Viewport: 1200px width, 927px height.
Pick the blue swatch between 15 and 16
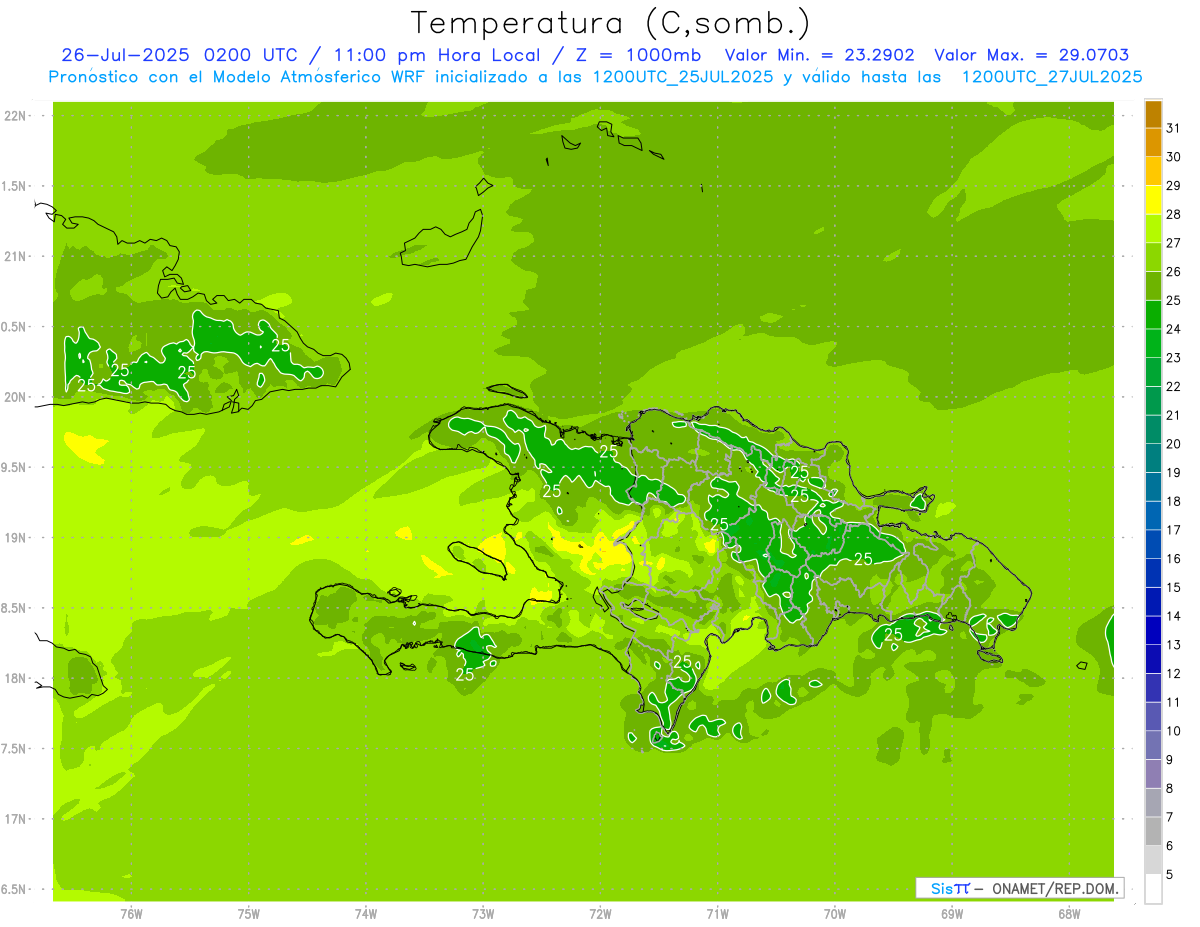pyautogui.click(x=1153, y=574)
